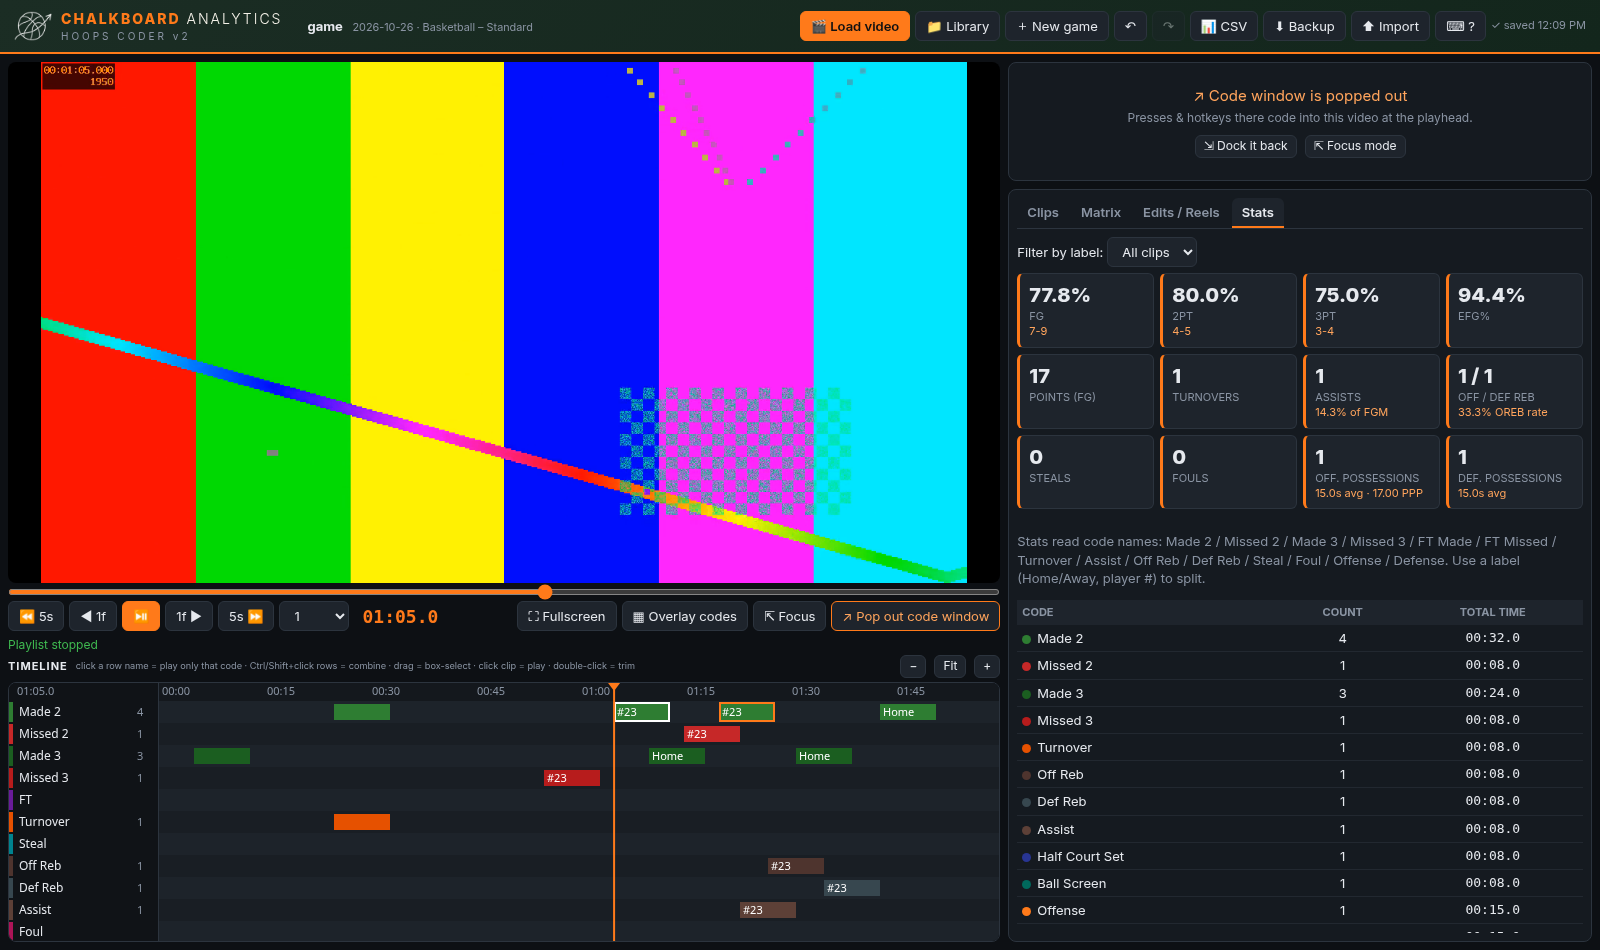Screen dimensions: 1600x950
Task: Select #23 clip in Def Reb row
Action: coord(852,888)
